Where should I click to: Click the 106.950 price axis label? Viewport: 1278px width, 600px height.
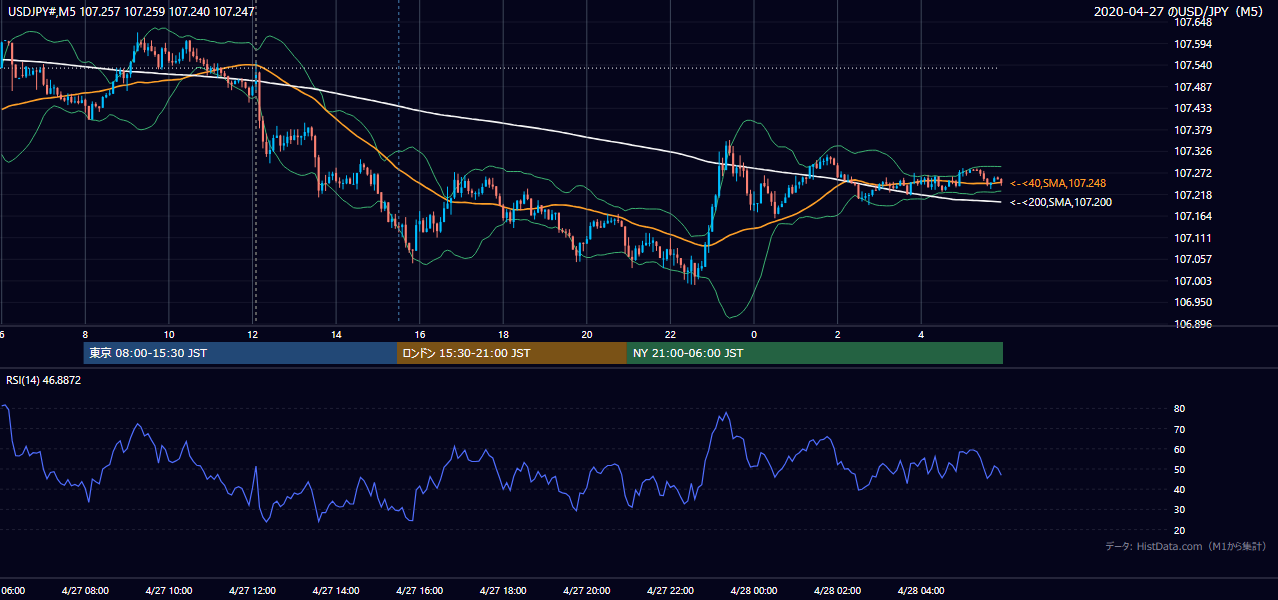(x=1192, y=302)
